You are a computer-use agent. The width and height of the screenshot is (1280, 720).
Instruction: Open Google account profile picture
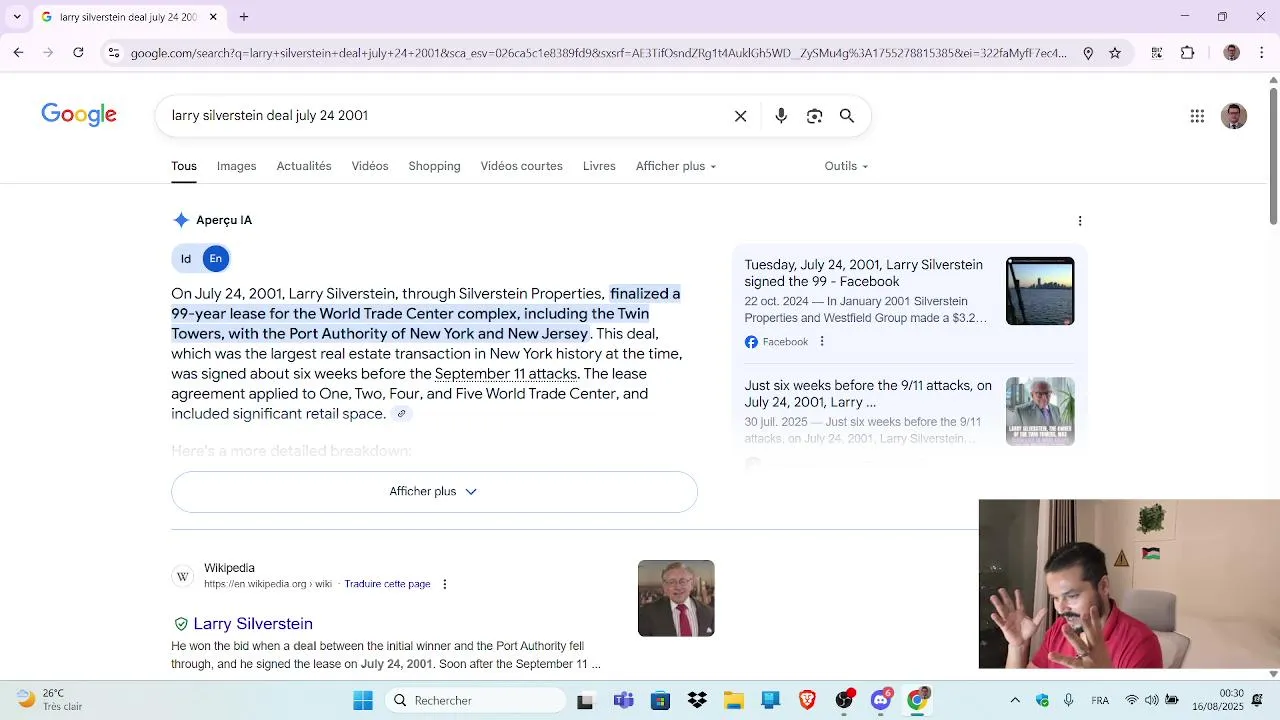click(x=1234, y=116)
